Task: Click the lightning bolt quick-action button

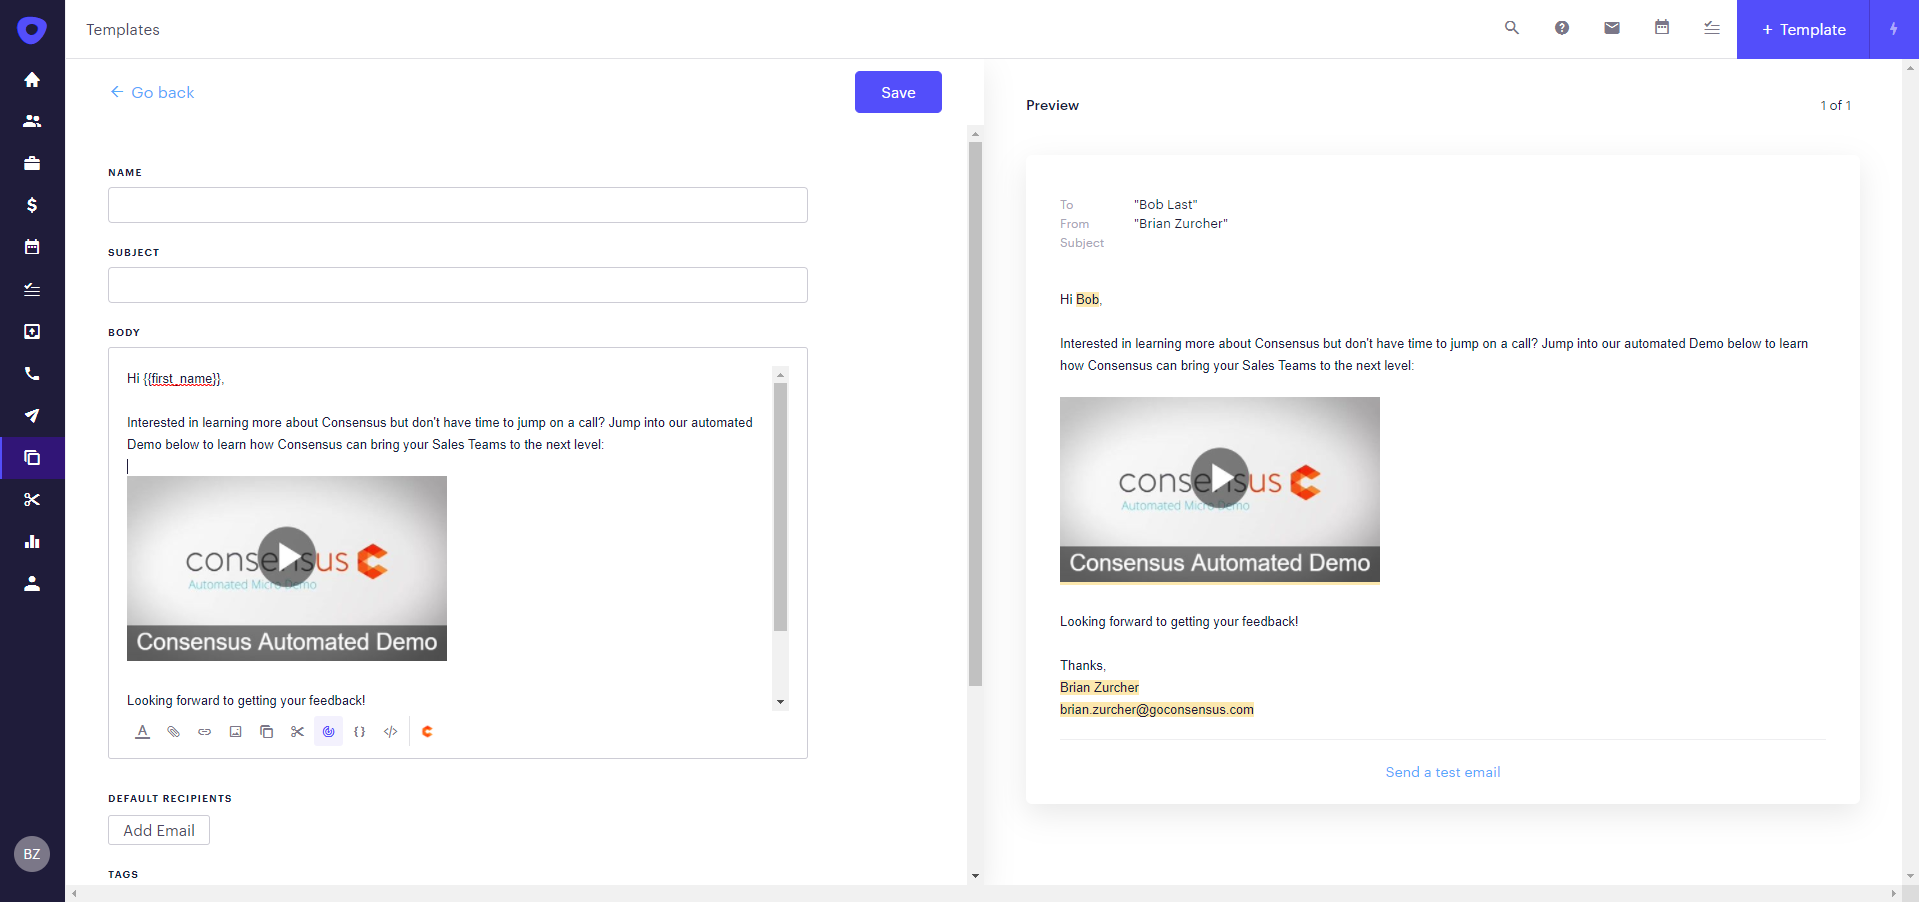Action: (x=1894, y=29)
